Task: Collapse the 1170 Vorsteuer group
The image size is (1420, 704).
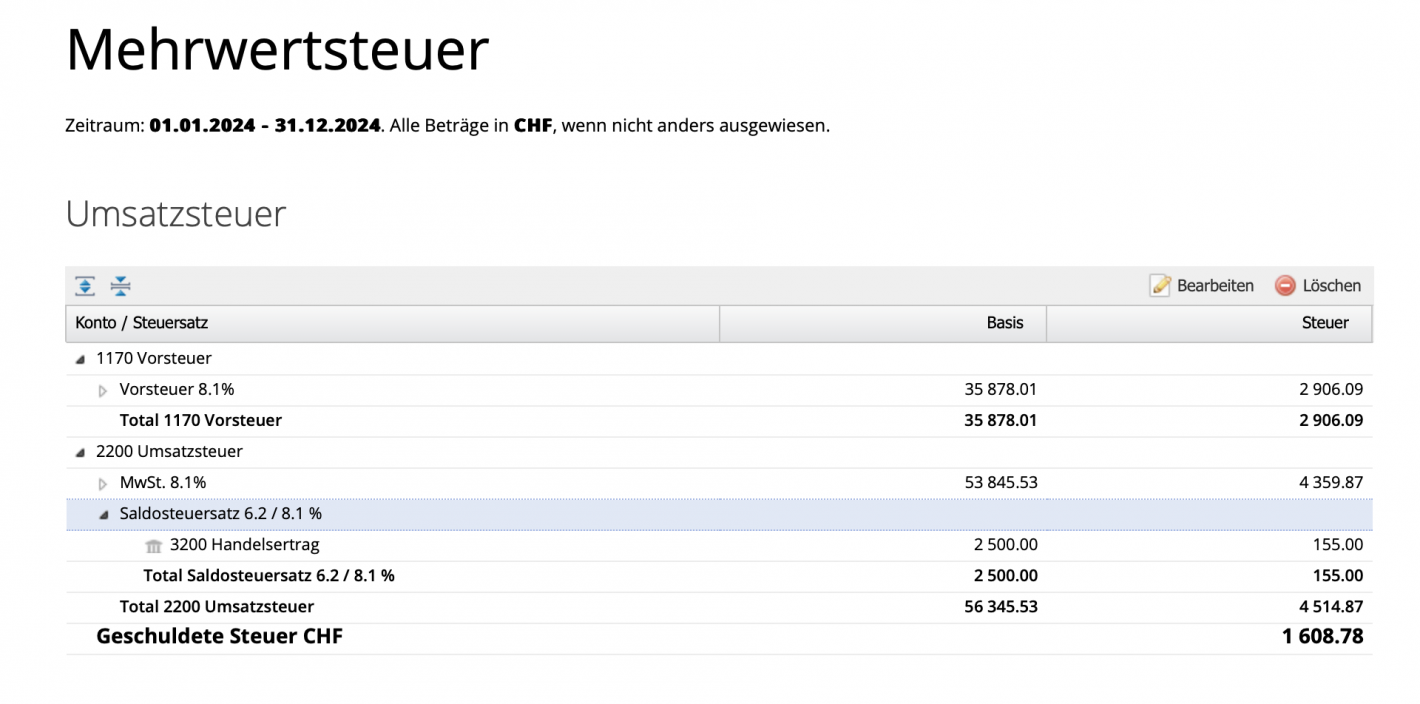Action: [x=81, y=357]
